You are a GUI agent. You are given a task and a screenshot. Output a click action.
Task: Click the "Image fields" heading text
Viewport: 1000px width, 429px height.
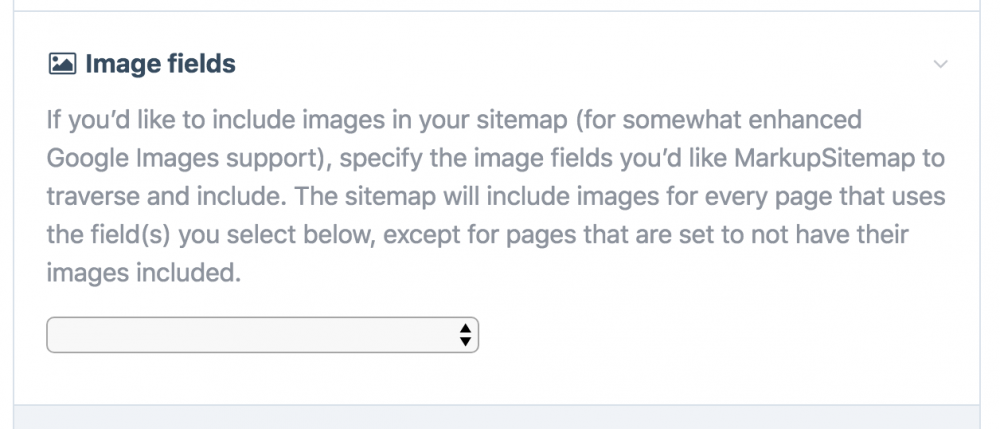[x=160, y=65]
